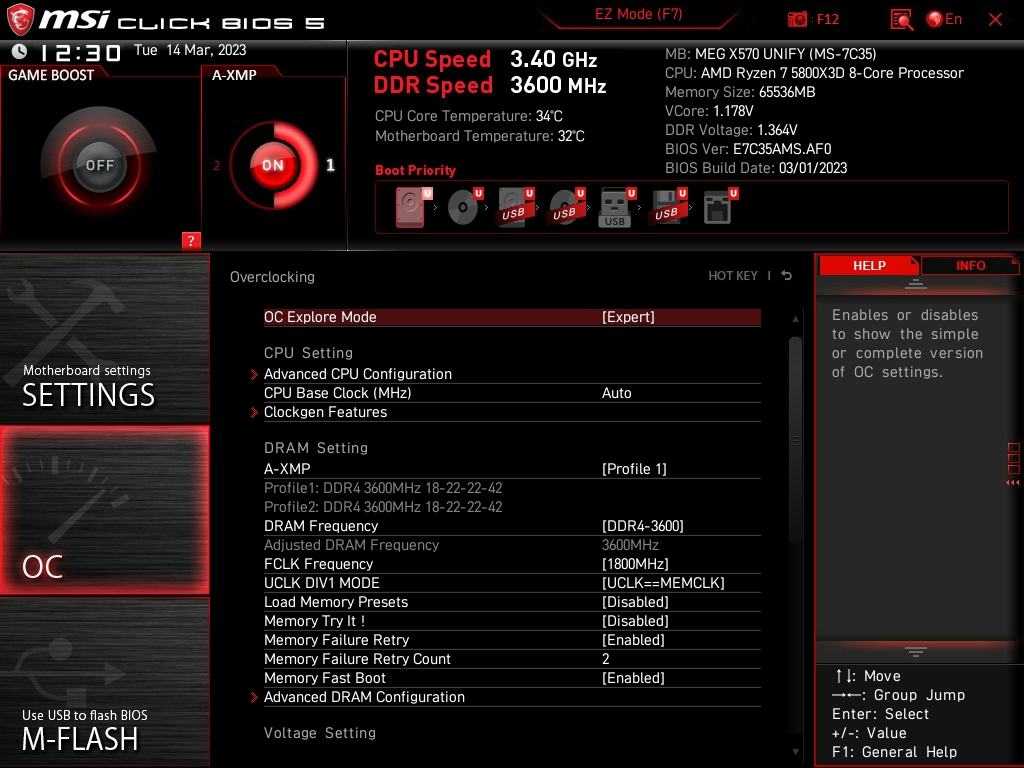1024x768 pixels.
Task: Select the USB floppy boot device
Action: point(667,207)
